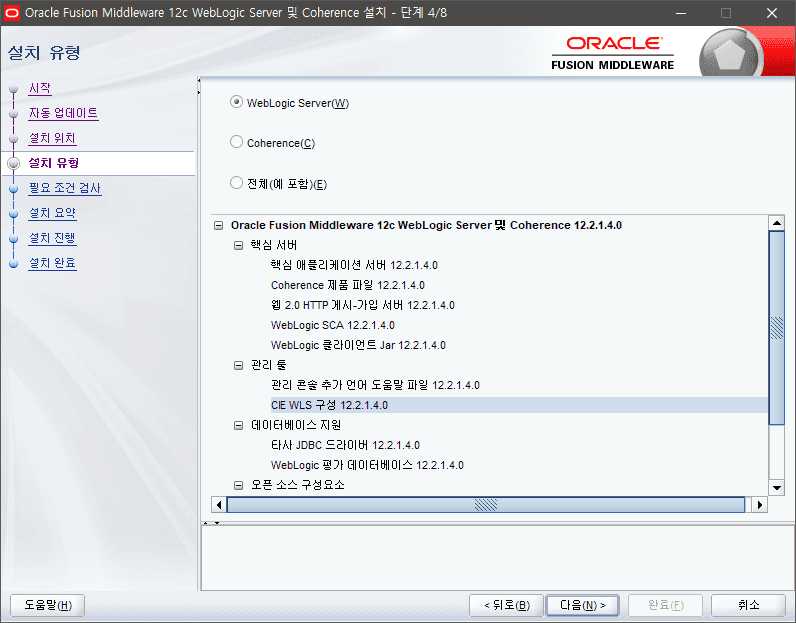Click the vertical scrollbar thumb
This screenshot has height=623, width=796.
pos(777,327)
